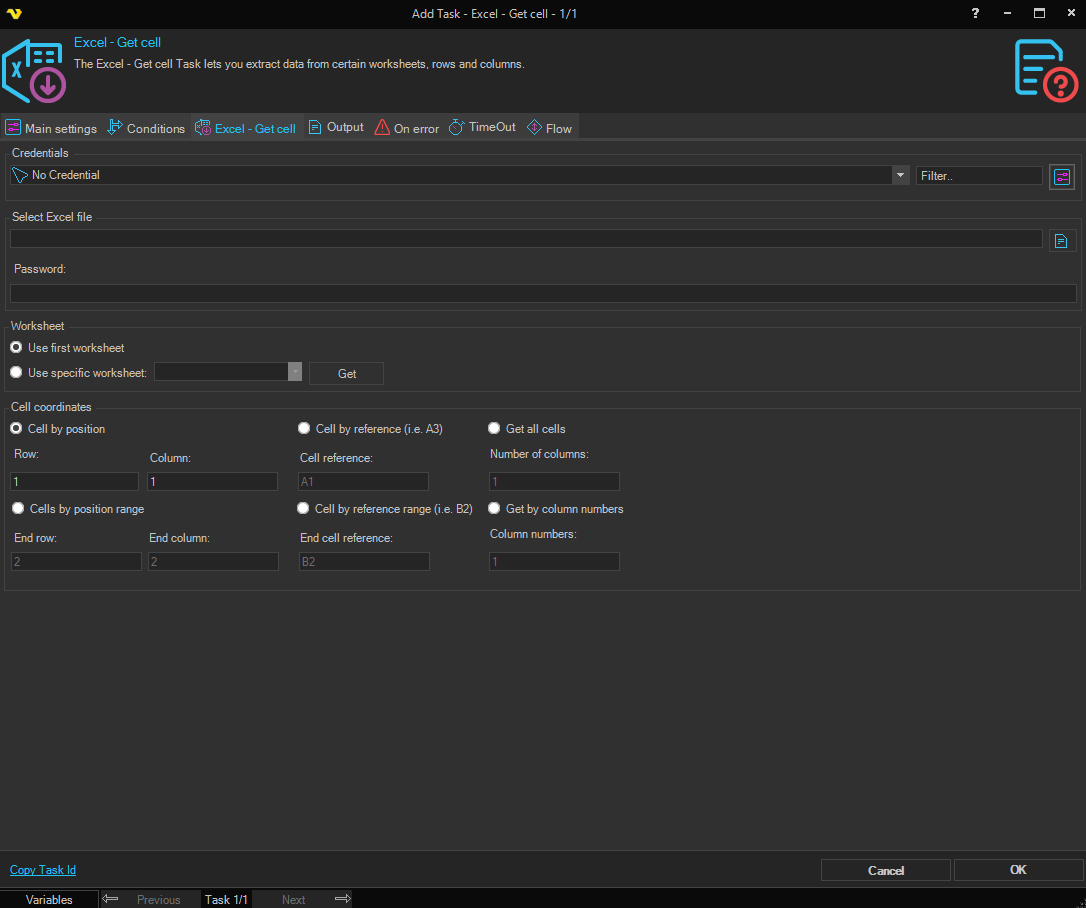The height and width of the screenshot is (908, 1086).
Task: Click the Cancel button
Action: [885, 871]
